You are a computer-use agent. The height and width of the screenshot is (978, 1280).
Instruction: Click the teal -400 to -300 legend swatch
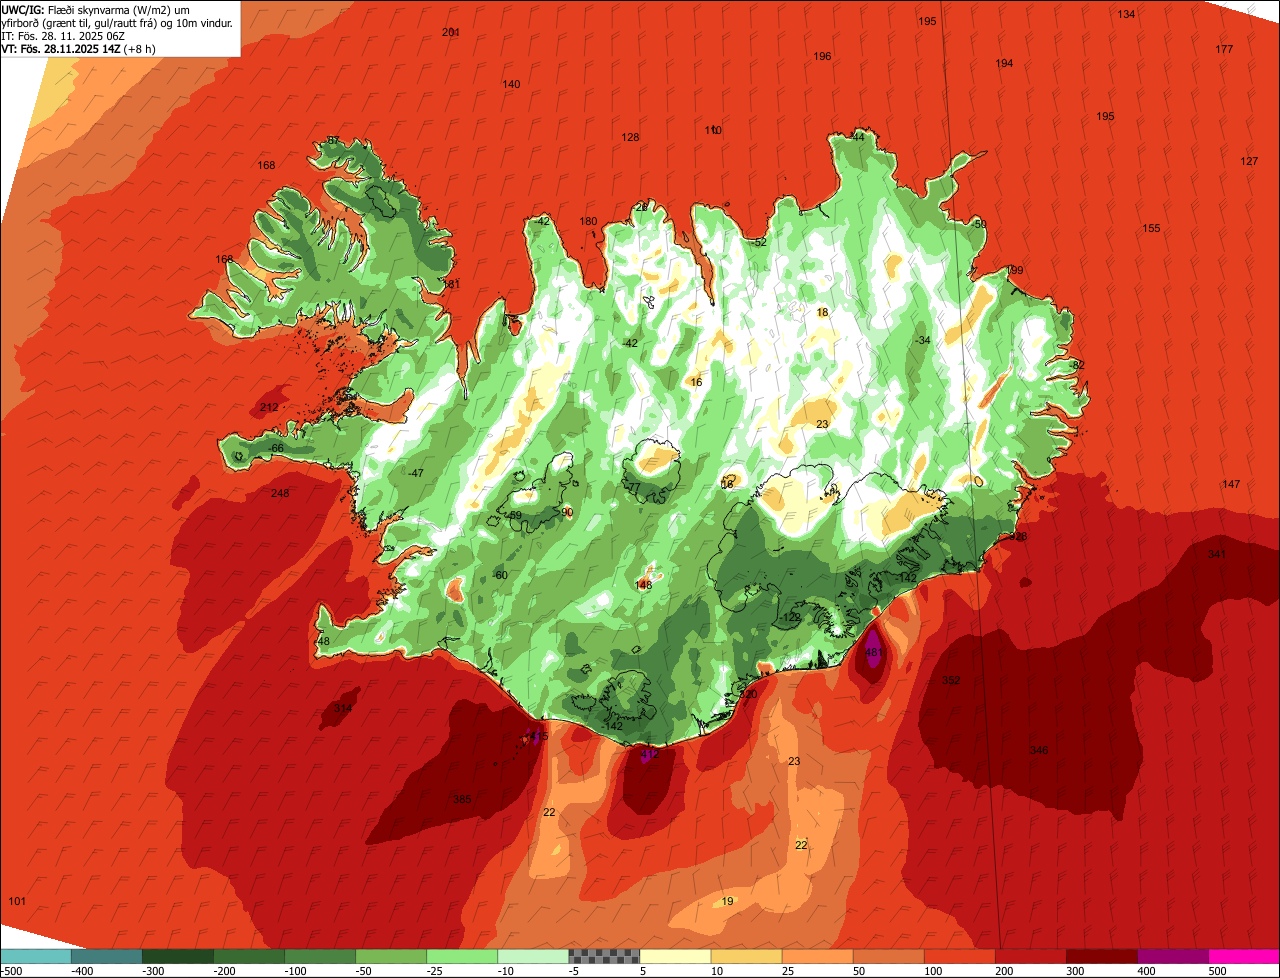pos(107,956)
